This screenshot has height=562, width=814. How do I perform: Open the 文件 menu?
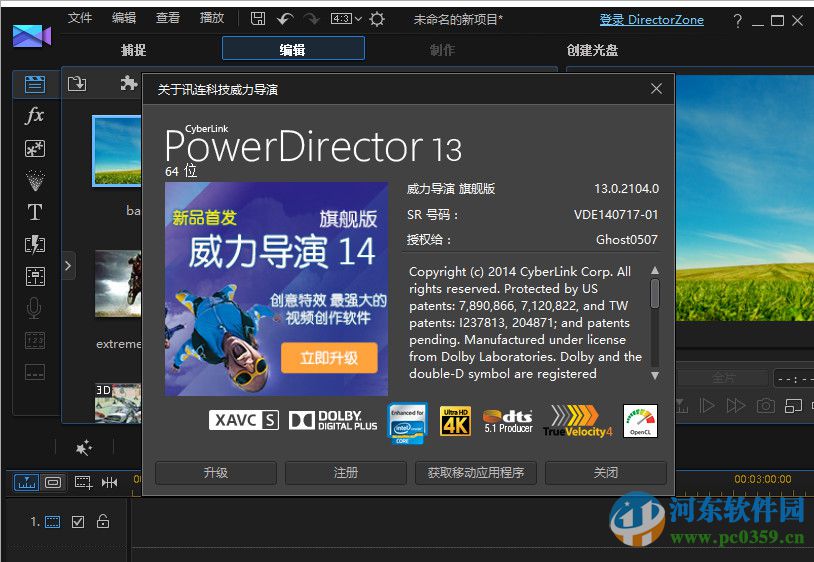click(x=80, y=18)
